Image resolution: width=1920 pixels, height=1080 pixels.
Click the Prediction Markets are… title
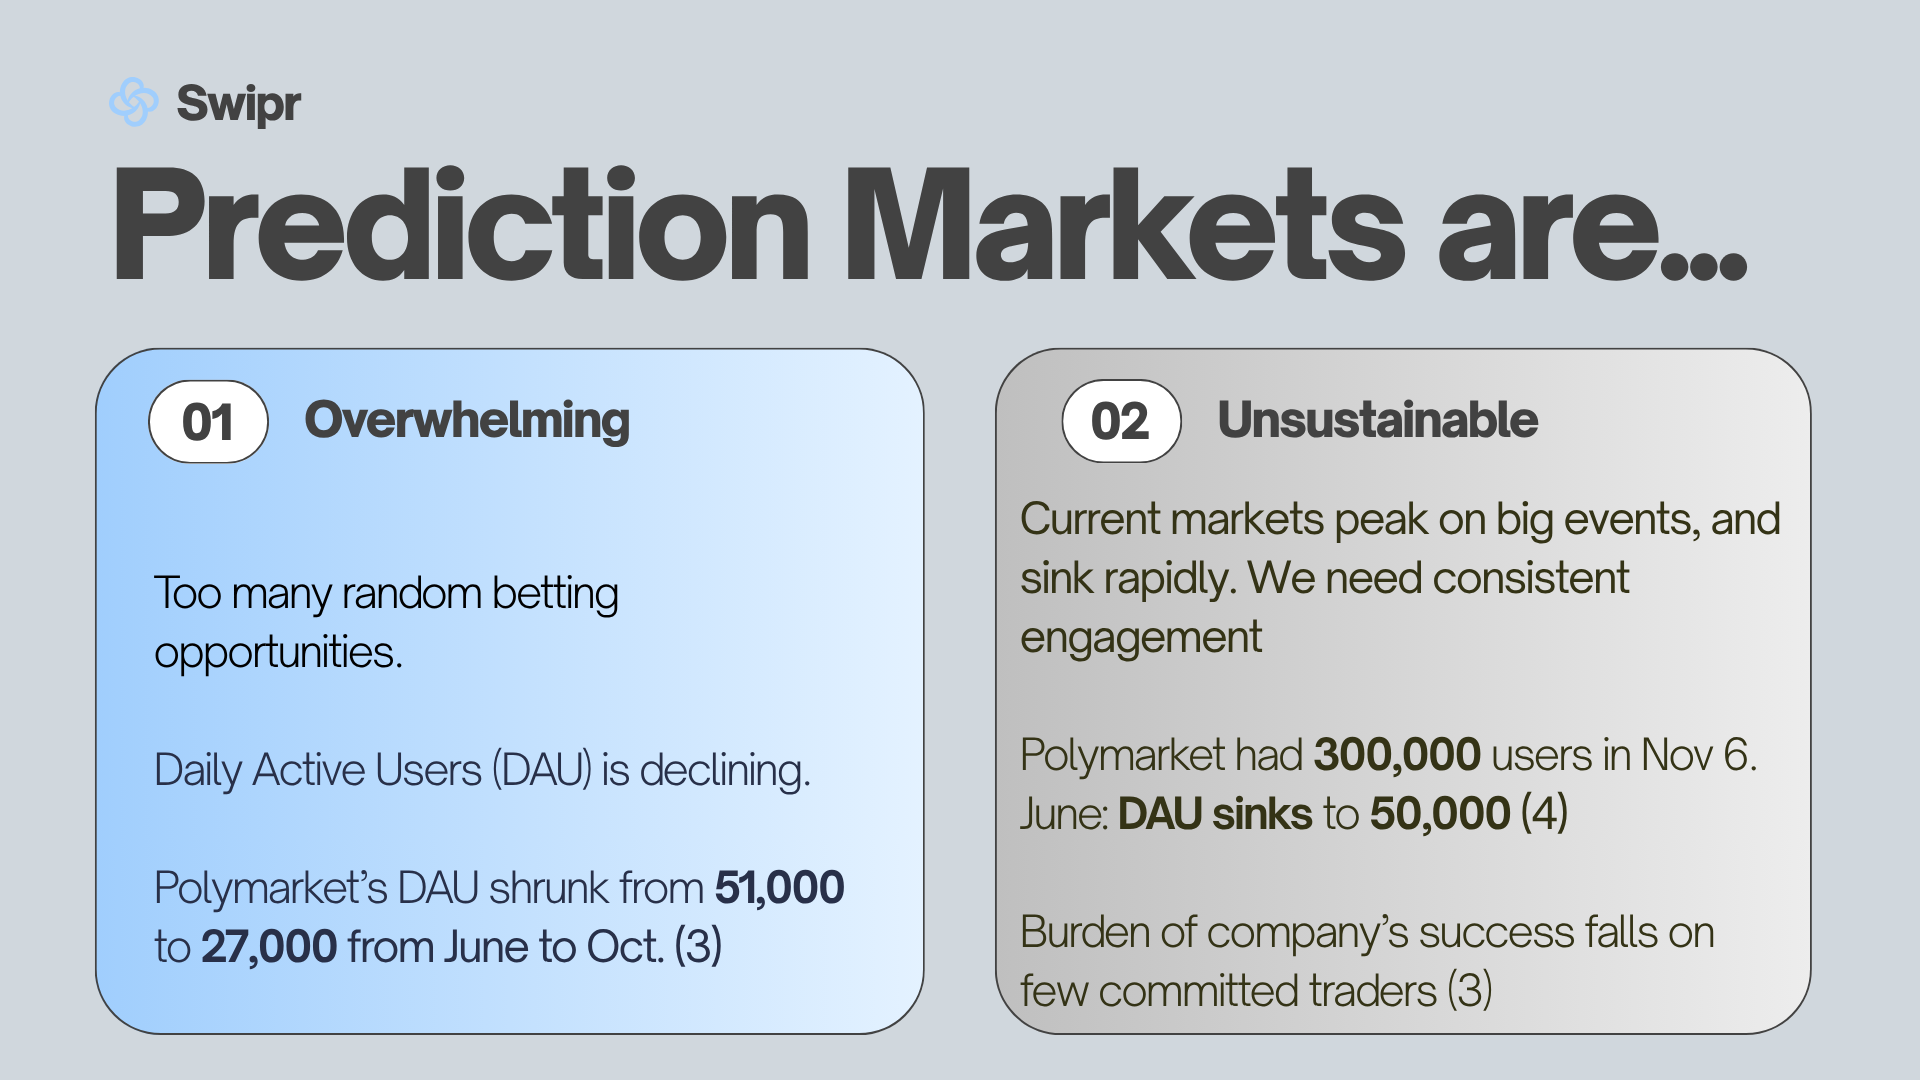pyautogui.click(x=929, y=225)
